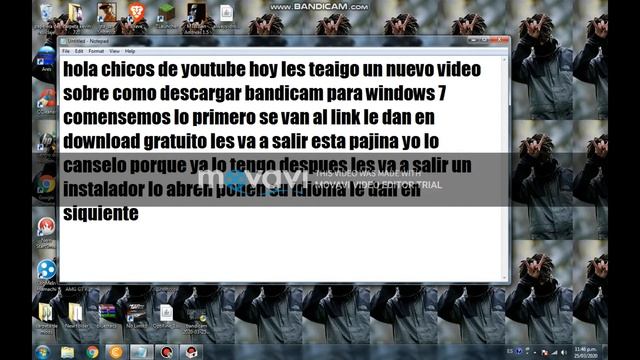Click the word "siquiente" in the text
This screenshot has height=360, width=640.
pos(101,214)
